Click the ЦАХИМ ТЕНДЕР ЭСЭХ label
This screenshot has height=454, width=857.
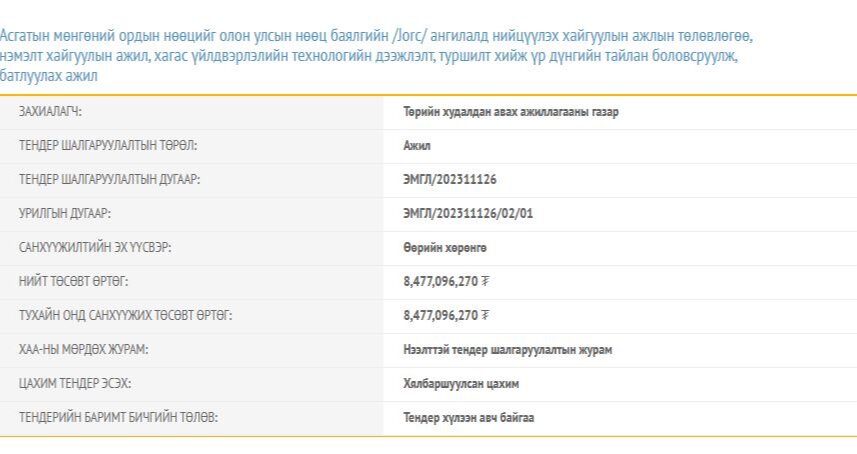pyautogui.click(x=75, y=384)
